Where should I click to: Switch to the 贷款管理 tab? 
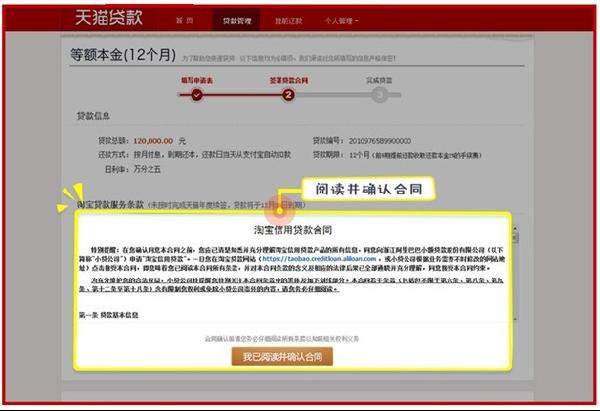tap(238, 18)
